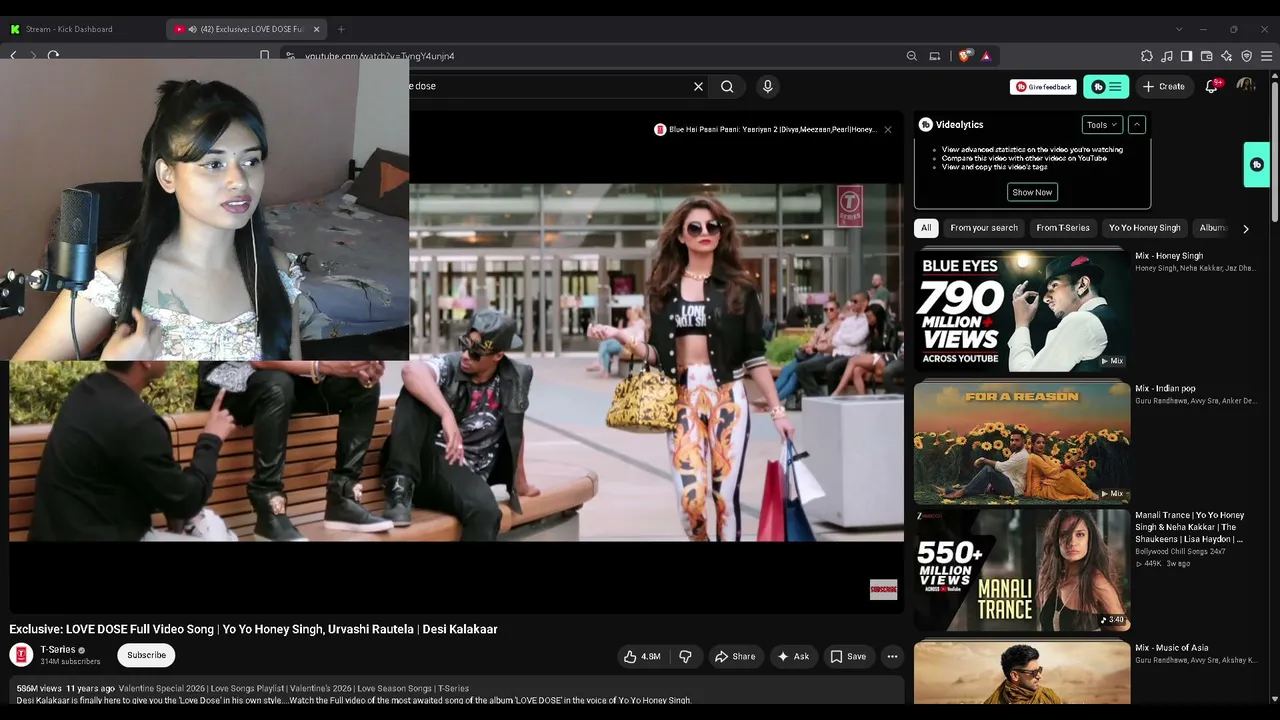Viewport: 1280px width, 720px height.
Task: Open the browser hamburger main menu
Action: click(x=1267, y=56)
